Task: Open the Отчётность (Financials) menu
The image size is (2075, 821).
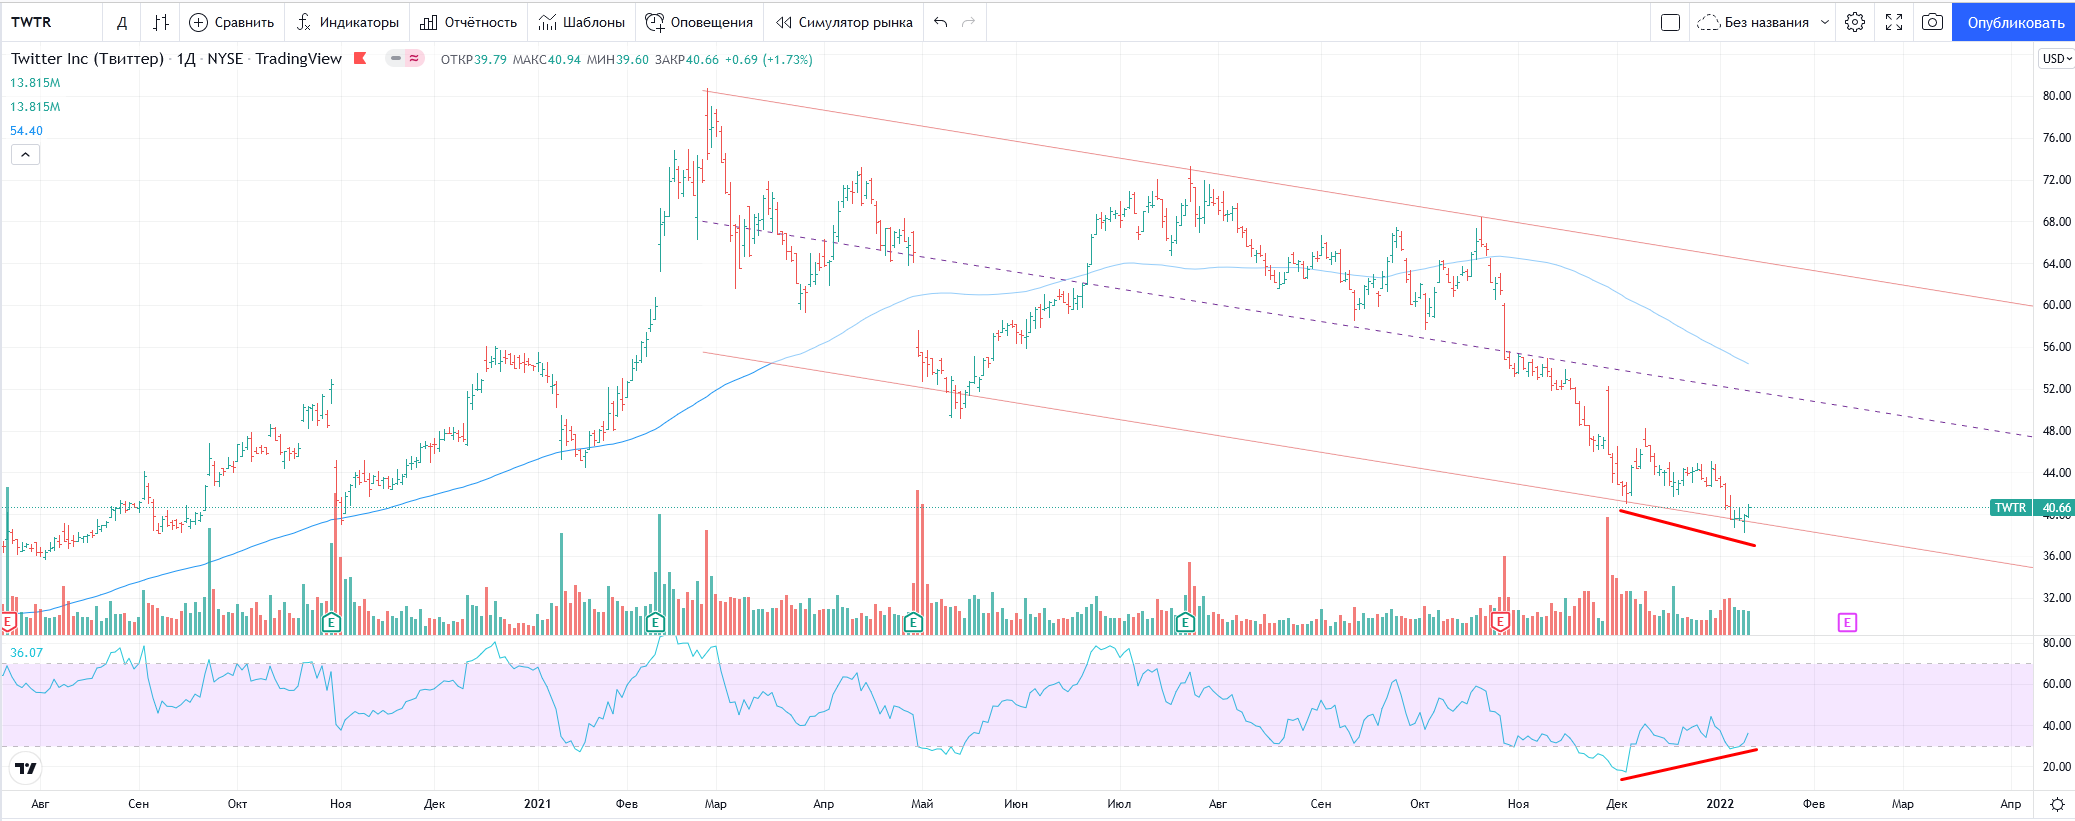Action: (469, 22)
